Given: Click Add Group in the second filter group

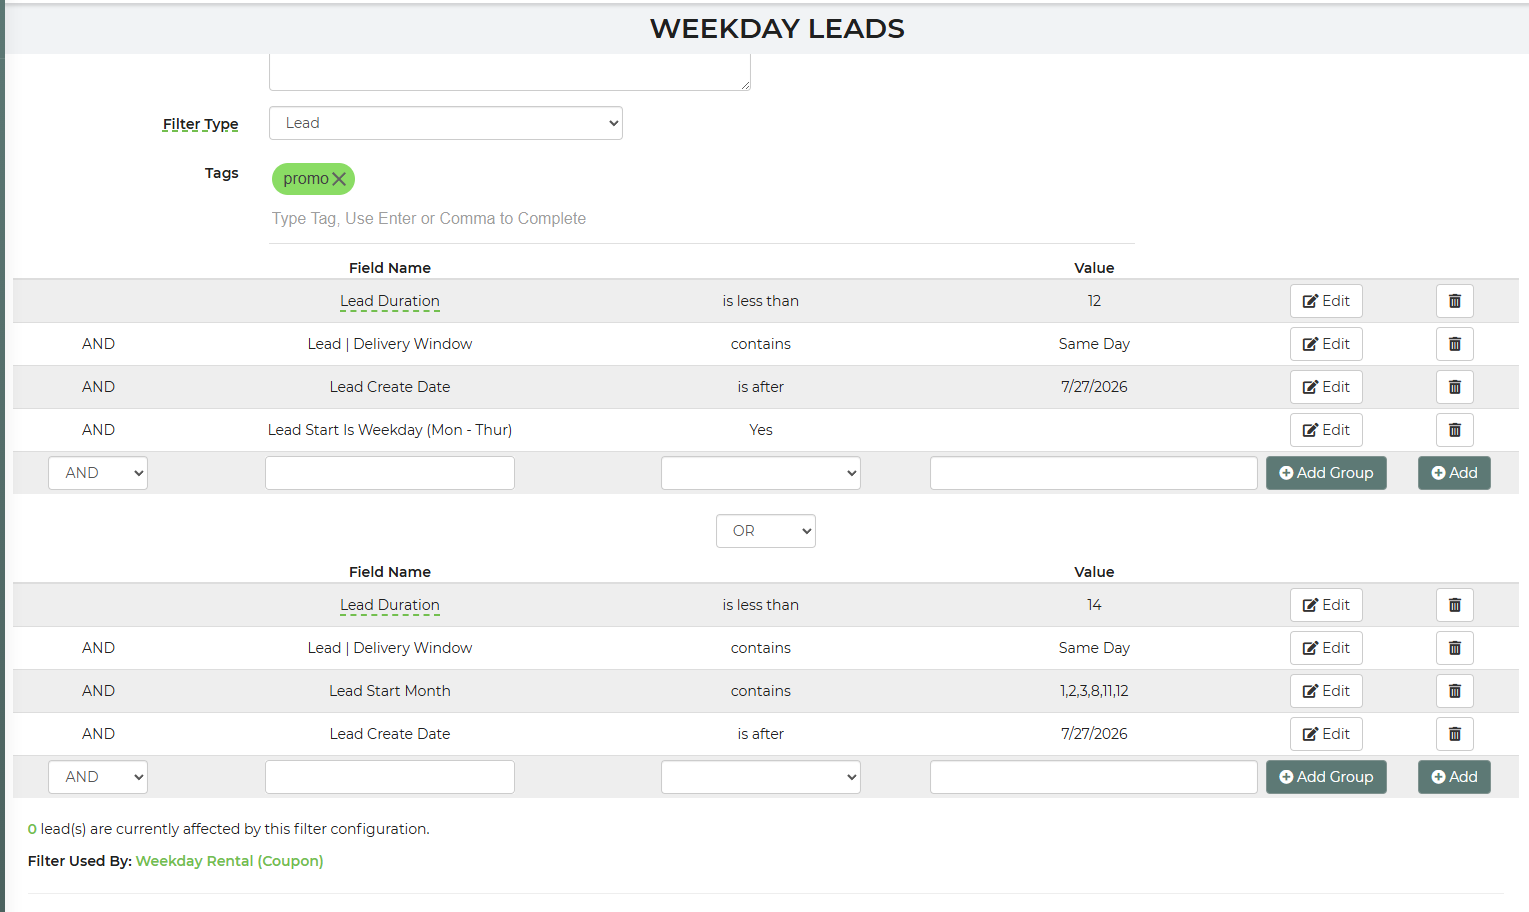Looking at the screenshot, I should click(x=1326, y=777).
